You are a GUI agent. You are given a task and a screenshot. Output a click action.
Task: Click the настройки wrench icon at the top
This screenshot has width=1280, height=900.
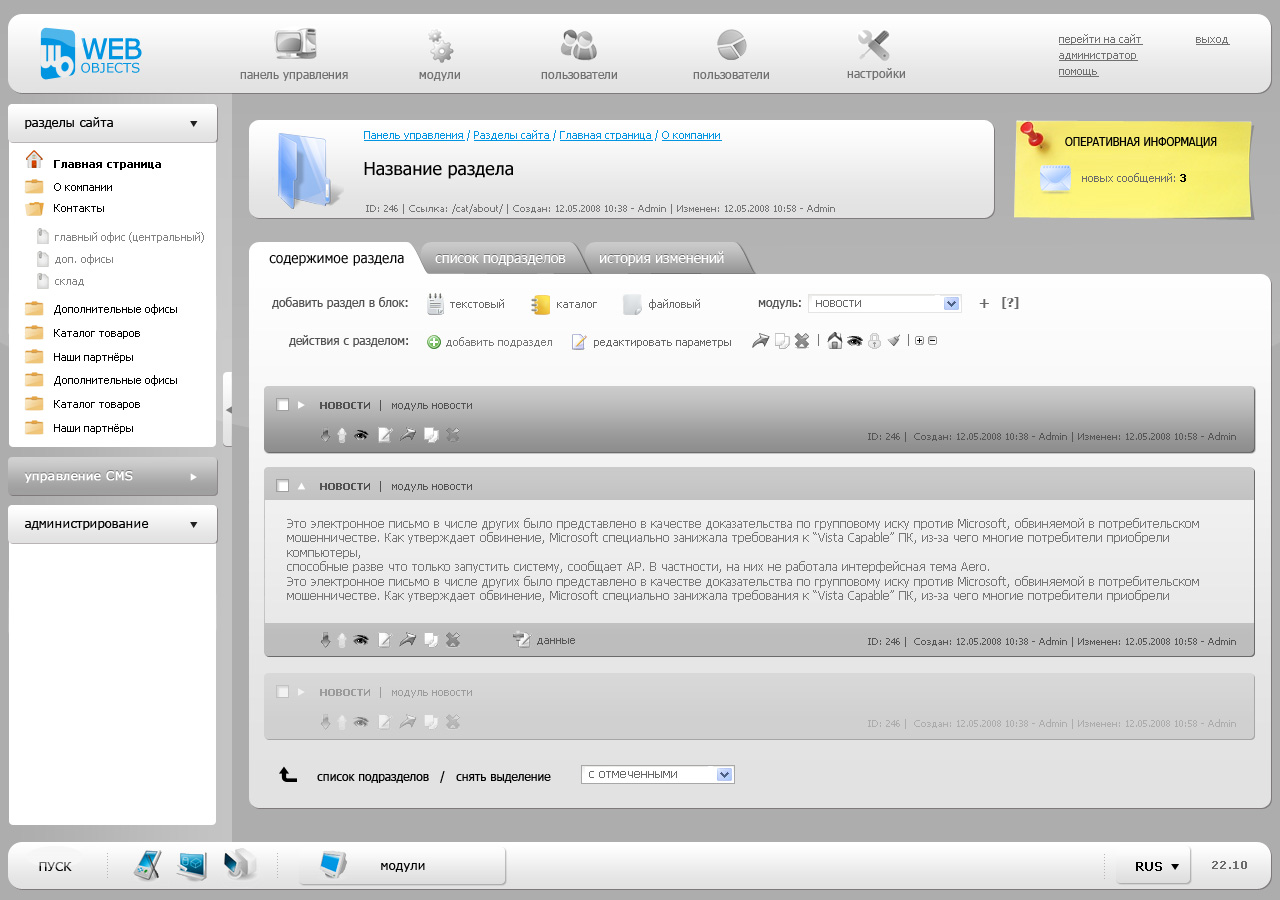(x=873, y=44)
